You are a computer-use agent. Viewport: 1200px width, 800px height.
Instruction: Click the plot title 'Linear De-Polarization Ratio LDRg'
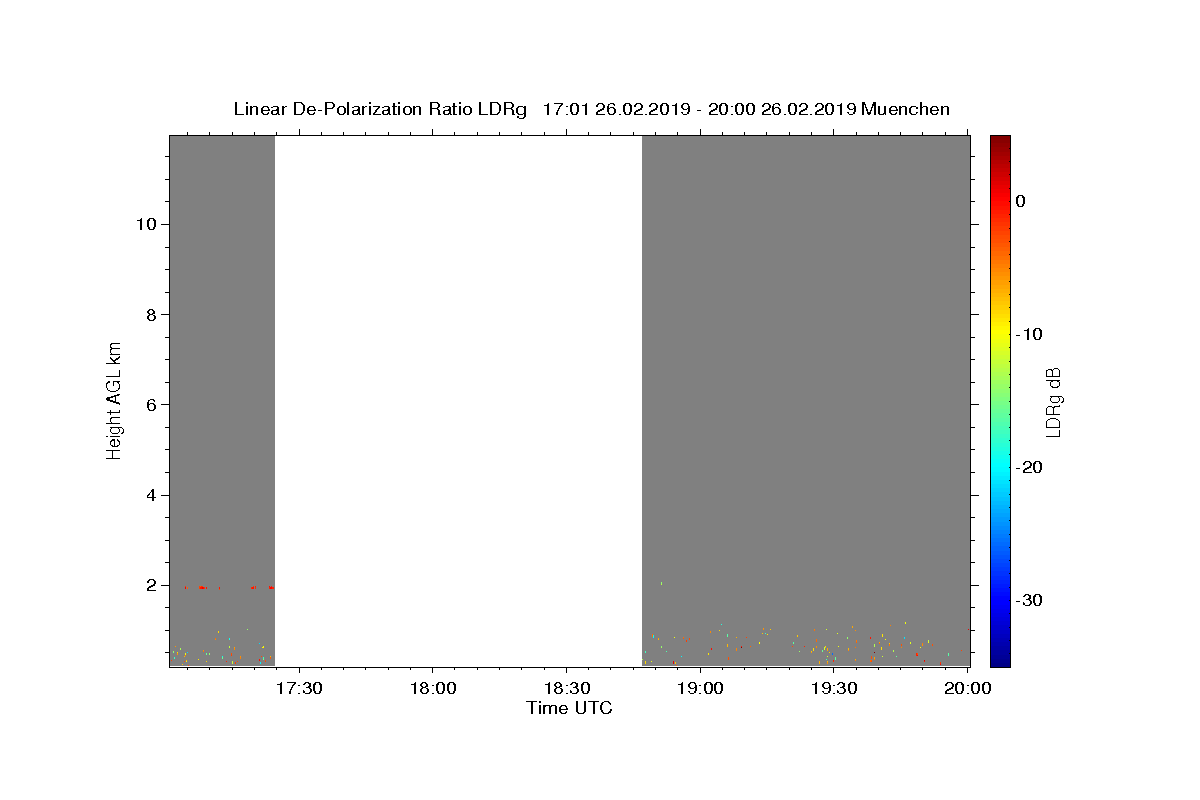point(380,109)
